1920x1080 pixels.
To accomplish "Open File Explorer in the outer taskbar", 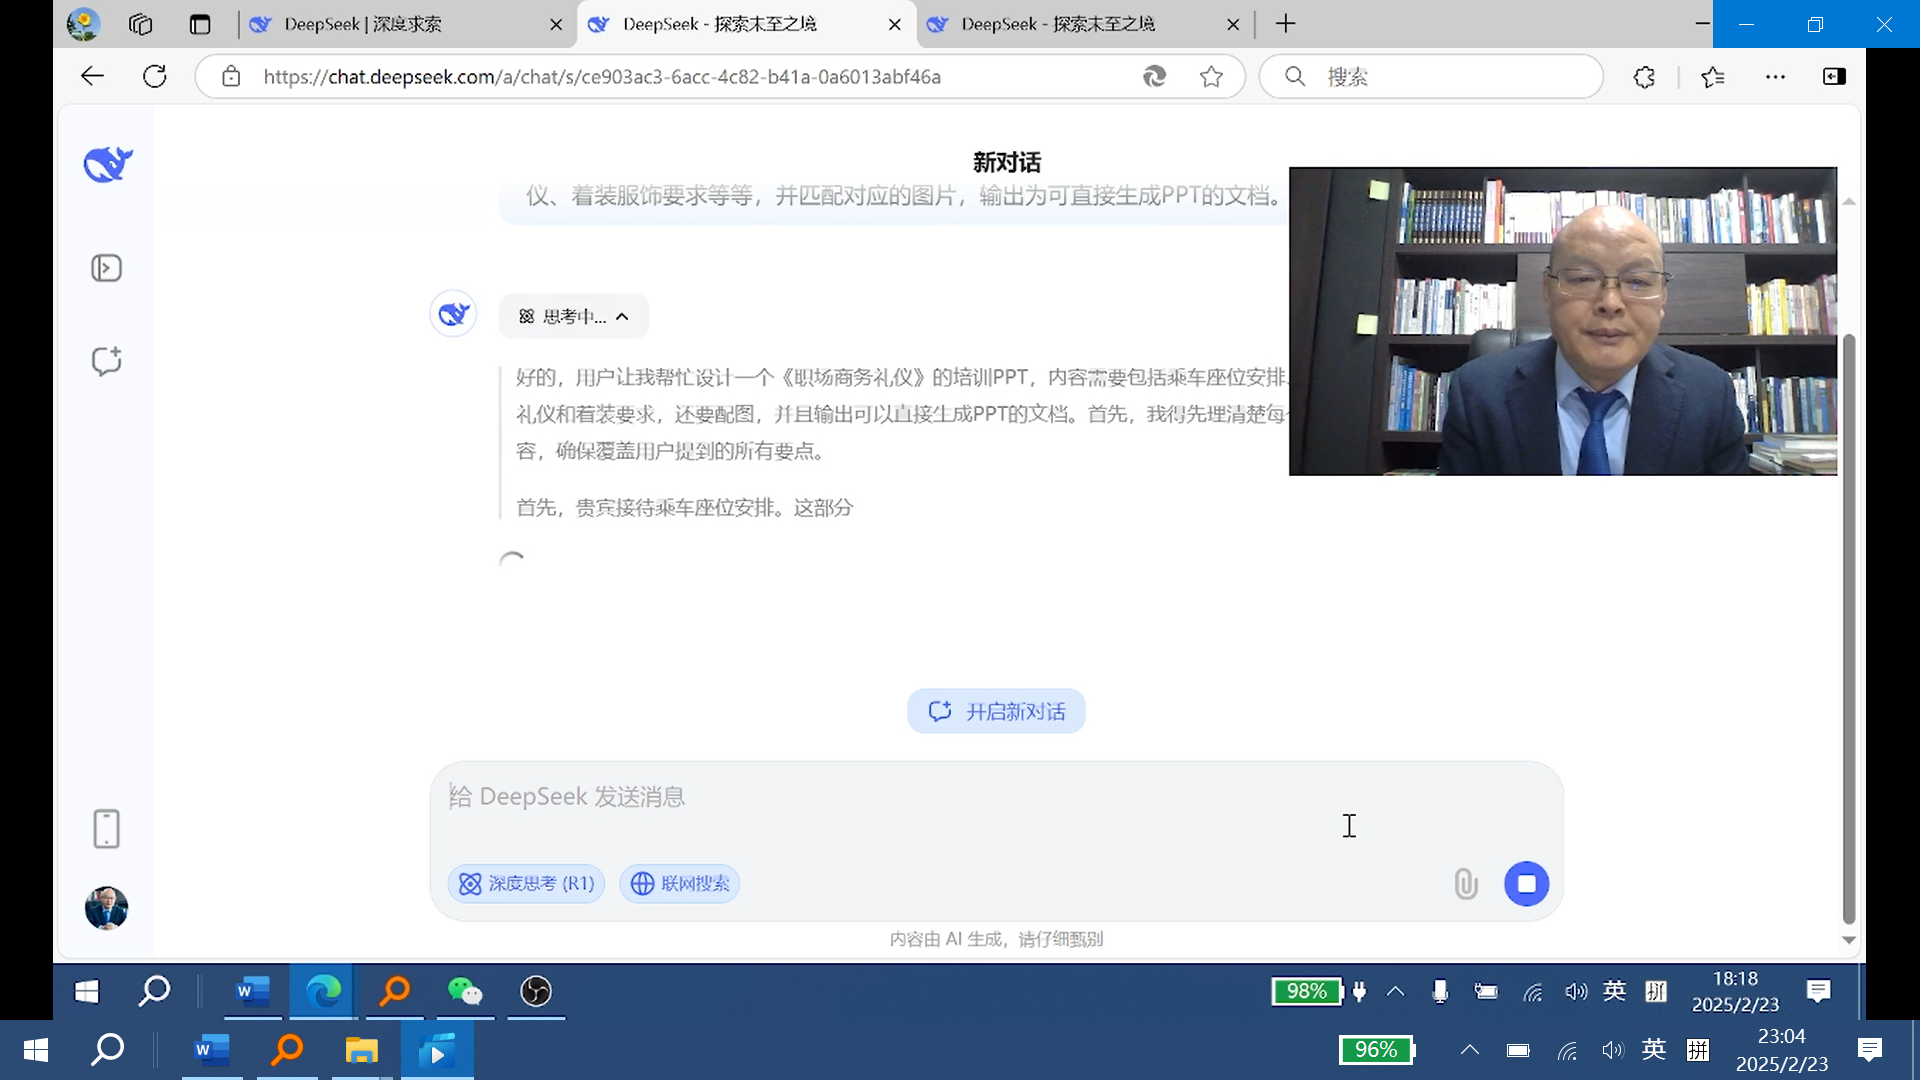I will (x=361, y=1051).
